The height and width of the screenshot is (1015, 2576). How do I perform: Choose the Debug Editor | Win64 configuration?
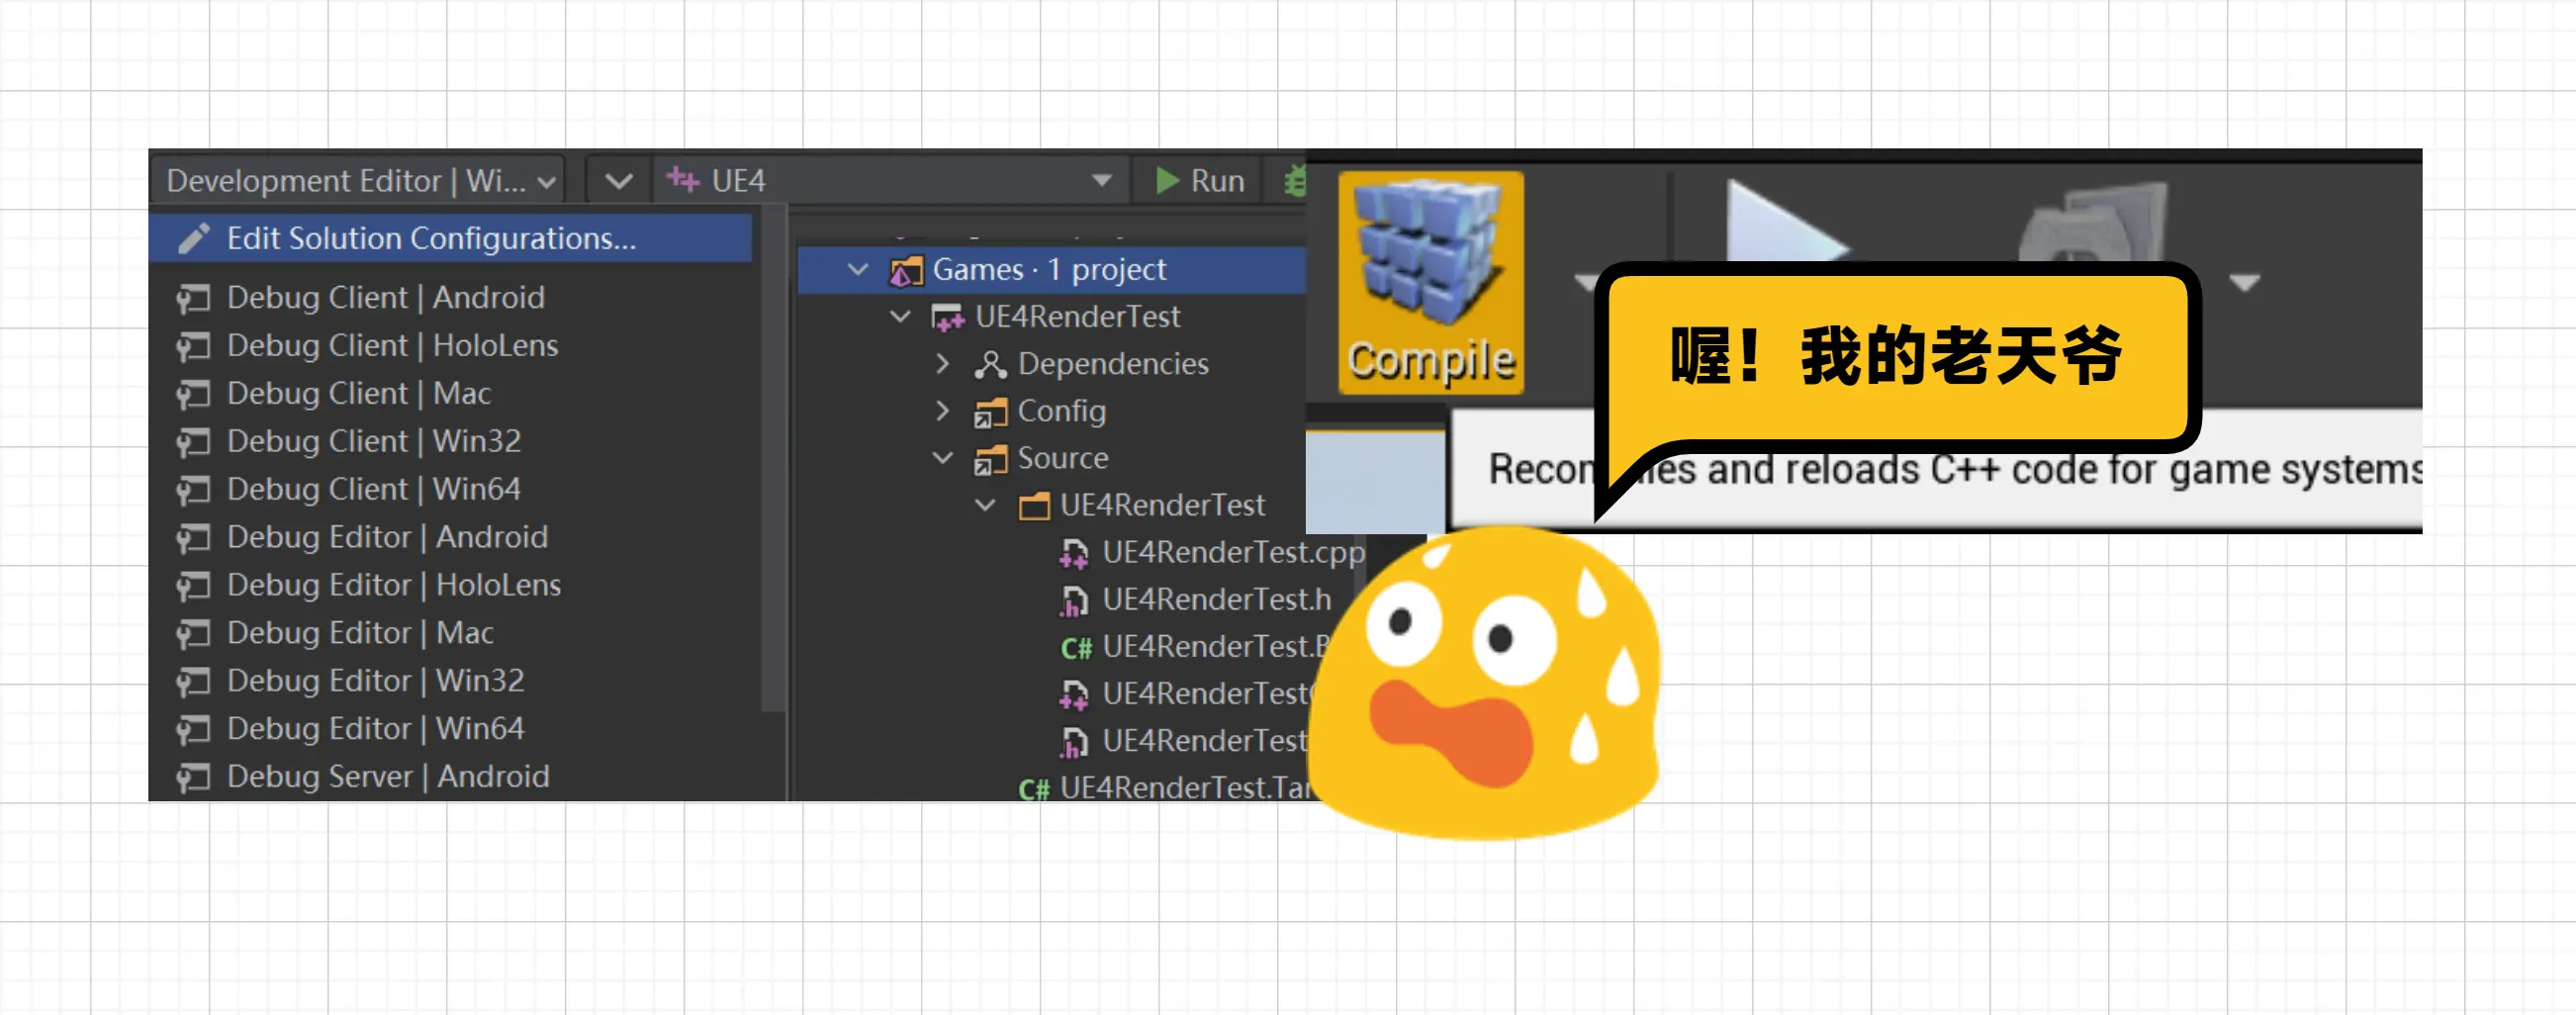click(x=376, y=728)
